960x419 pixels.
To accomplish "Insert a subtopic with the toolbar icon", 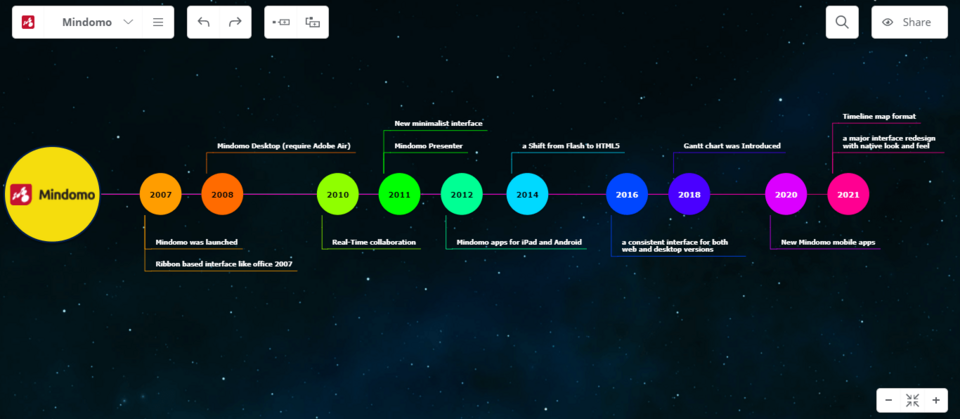I will (313, 22).
